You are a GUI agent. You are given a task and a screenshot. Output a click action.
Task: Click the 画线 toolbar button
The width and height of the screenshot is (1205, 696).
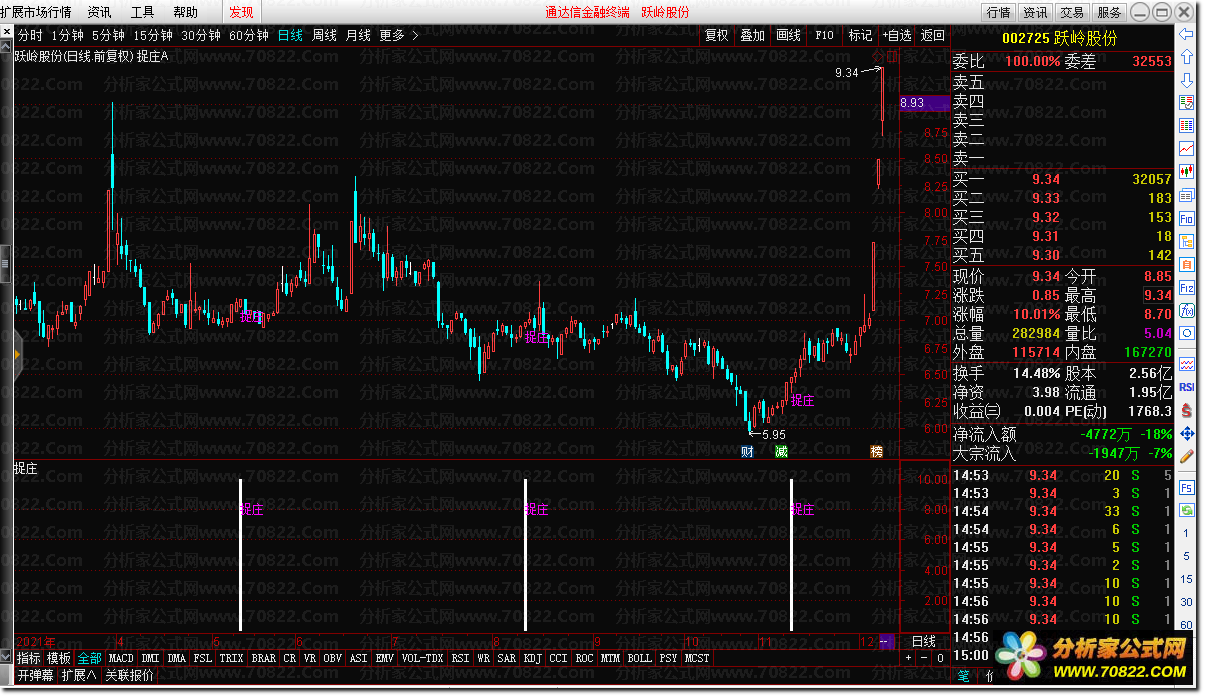tap(788, 35)
